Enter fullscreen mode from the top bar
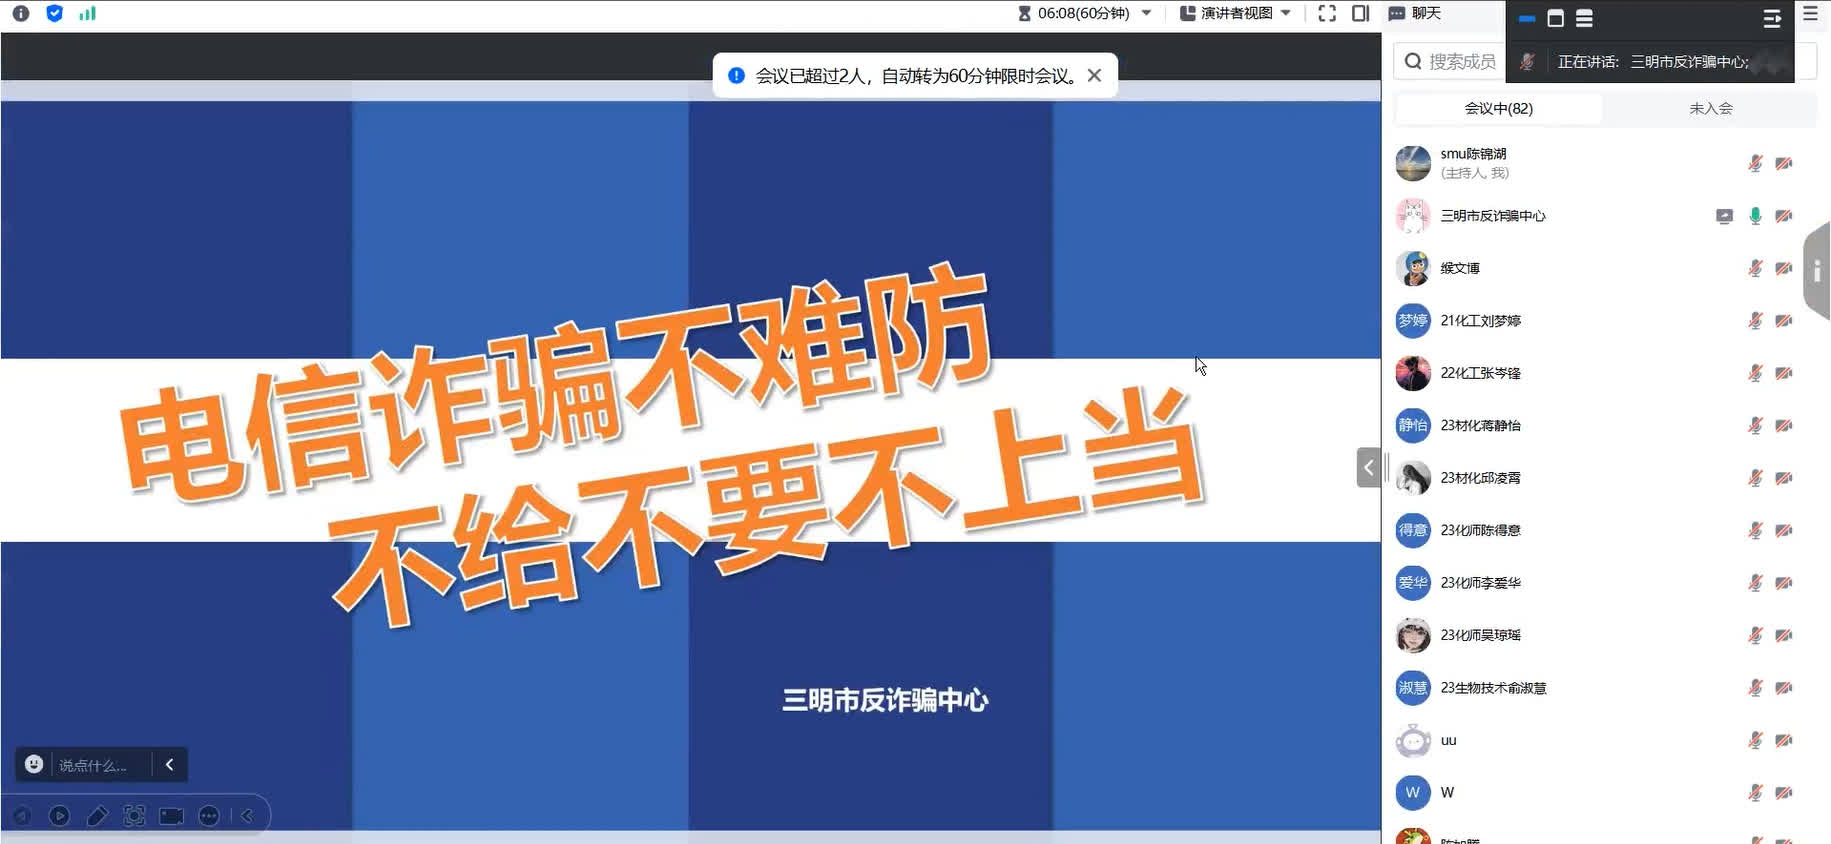 (x=1327, y=13)
